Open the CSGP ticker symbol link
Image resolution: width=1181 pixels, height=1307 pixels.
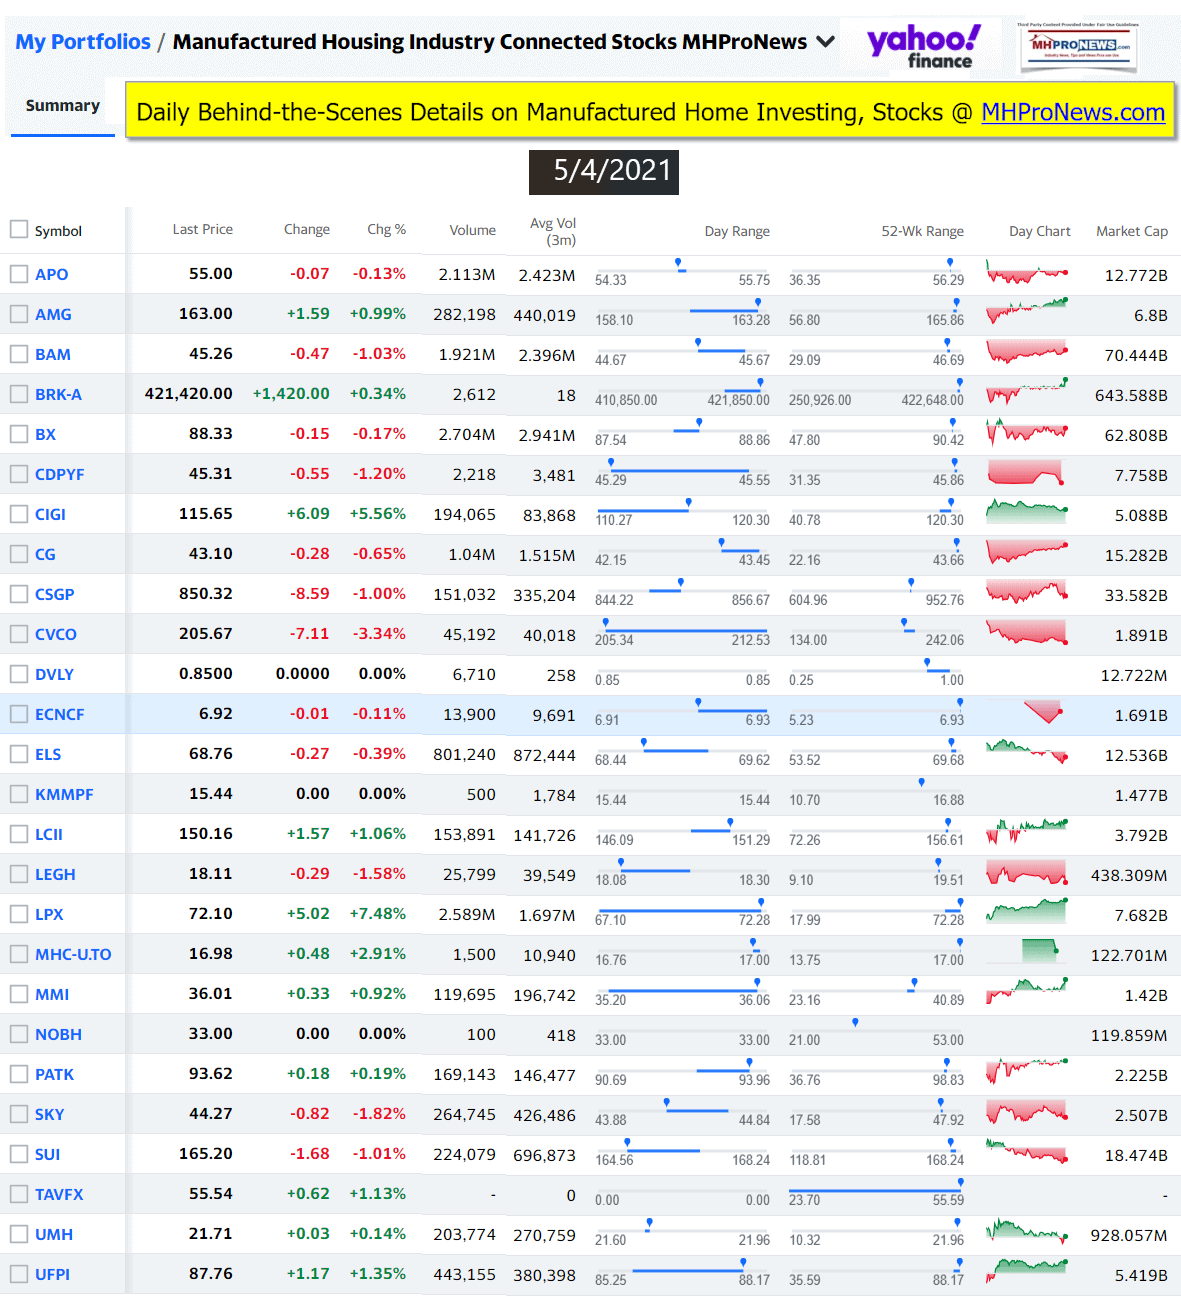coord(55,594)
